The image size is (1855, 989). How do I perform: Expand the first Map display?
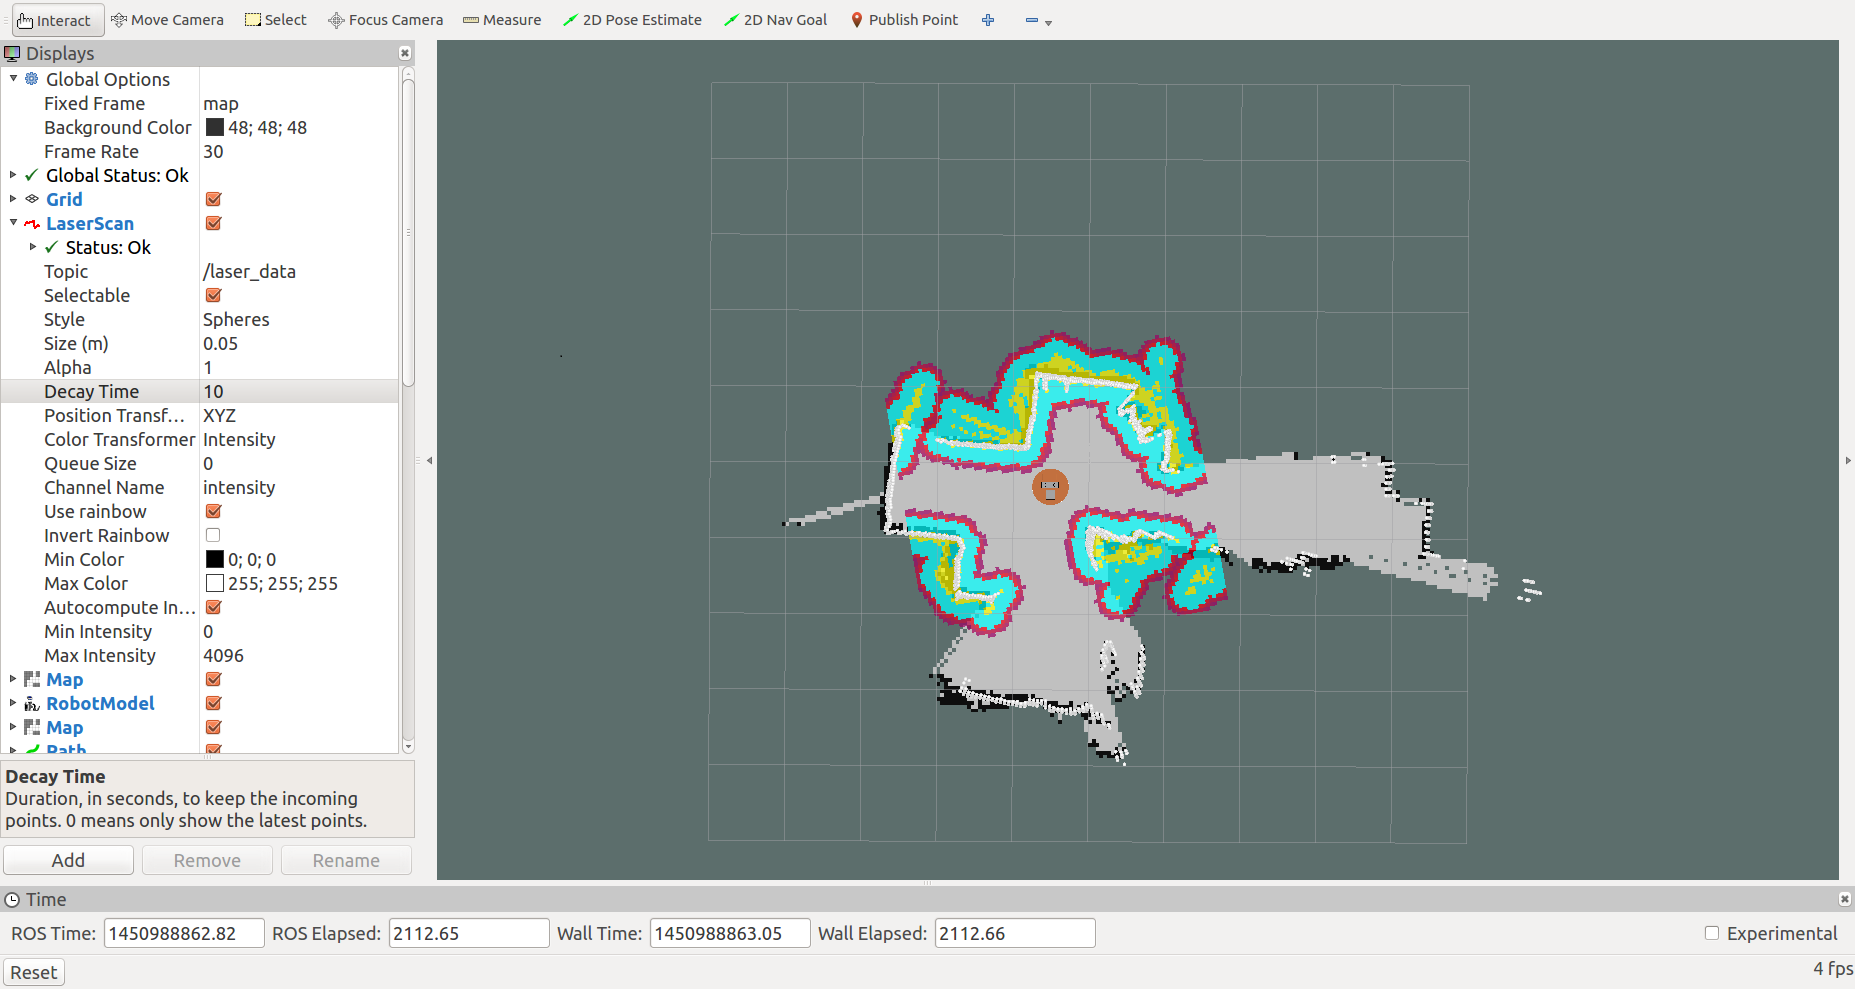(13, 679)
